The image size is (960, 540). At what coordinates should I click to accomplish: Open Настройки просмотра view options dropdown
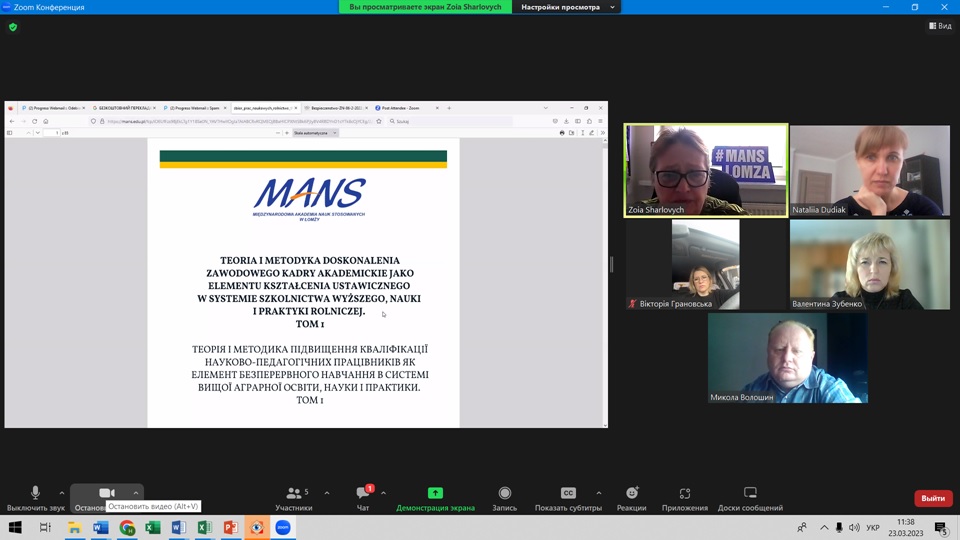coord(567,7)
